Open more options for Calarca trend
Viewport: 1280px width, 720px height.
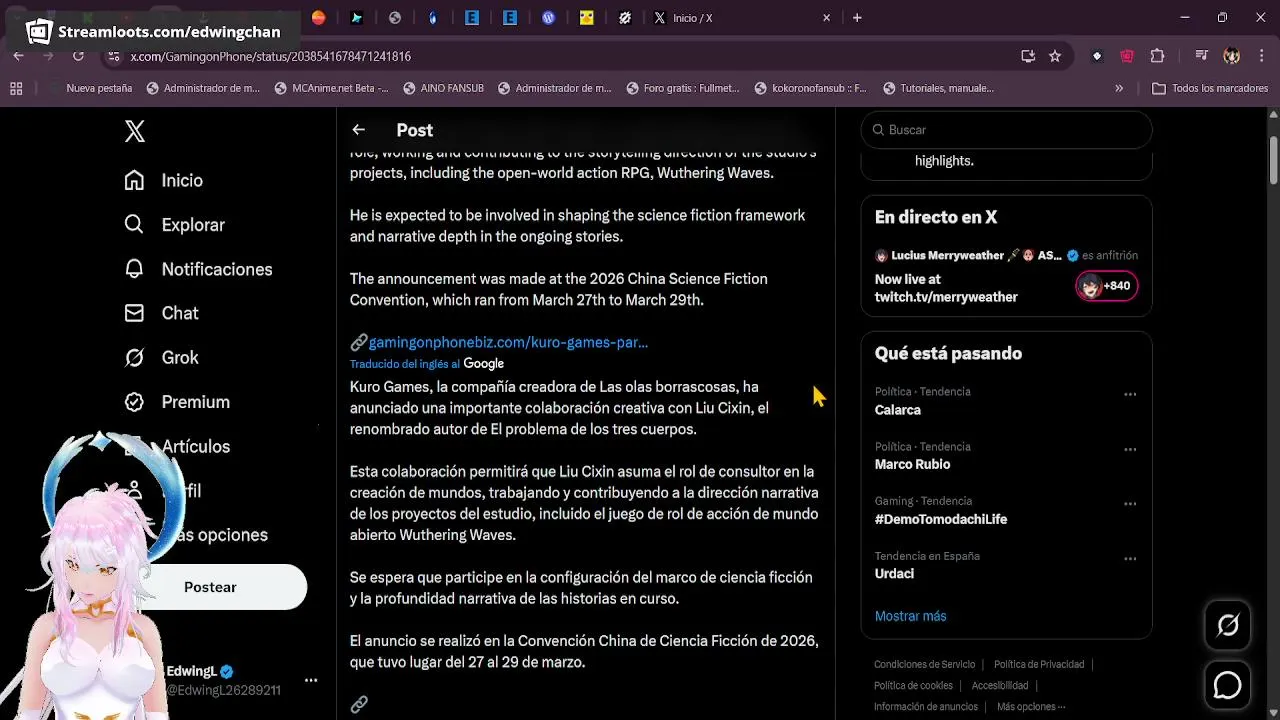1130,394
